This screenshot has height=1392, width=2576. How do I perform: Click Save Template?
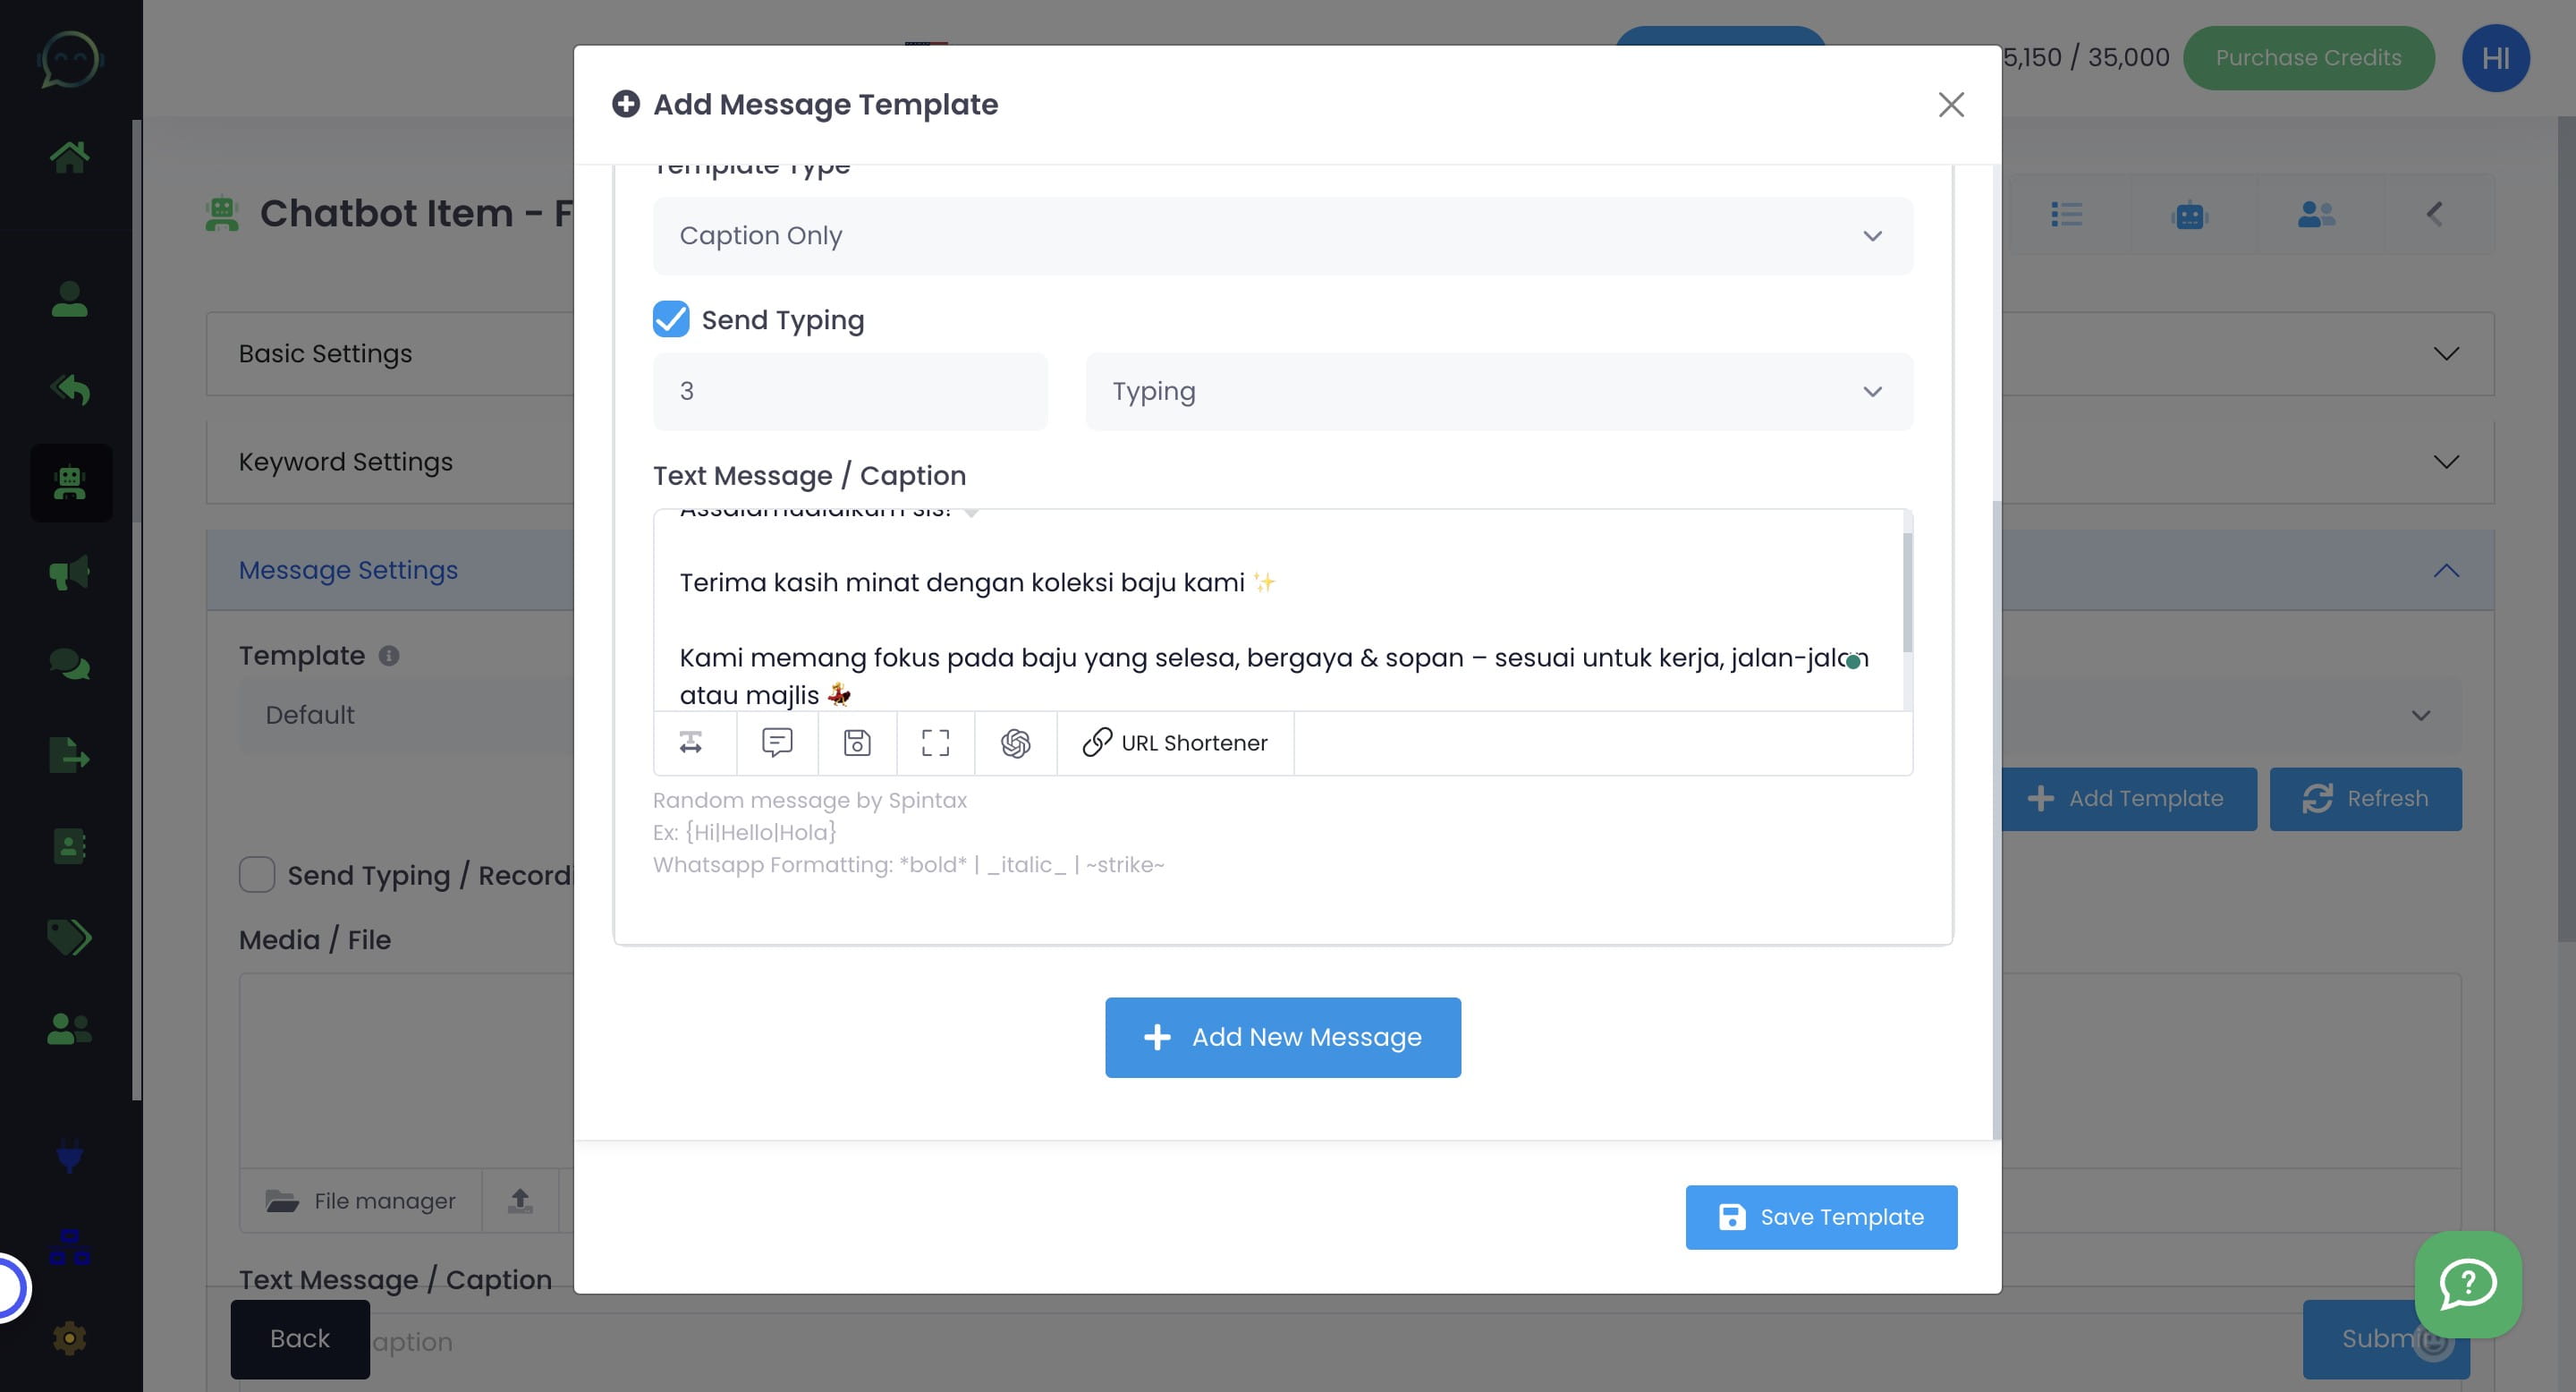click(1821, 1217)
